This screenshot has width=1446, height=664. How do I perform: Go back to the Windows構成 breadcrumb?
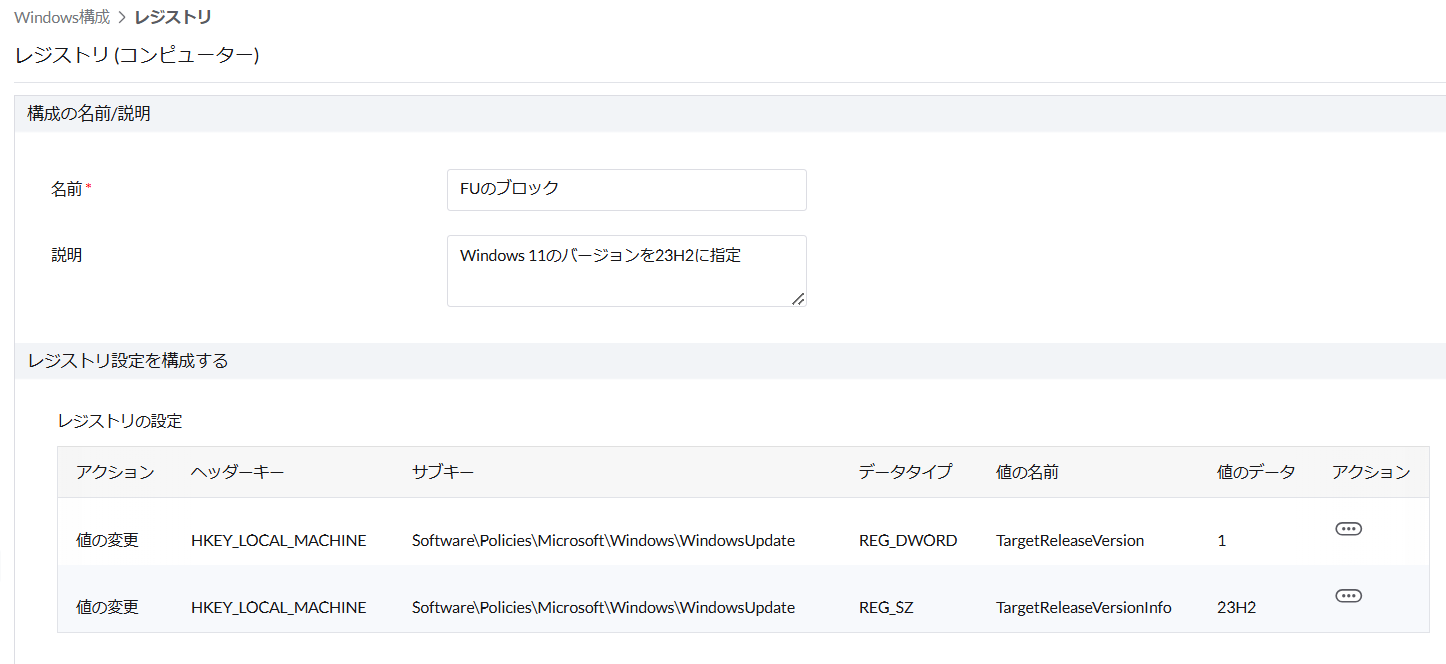(62, 17)
